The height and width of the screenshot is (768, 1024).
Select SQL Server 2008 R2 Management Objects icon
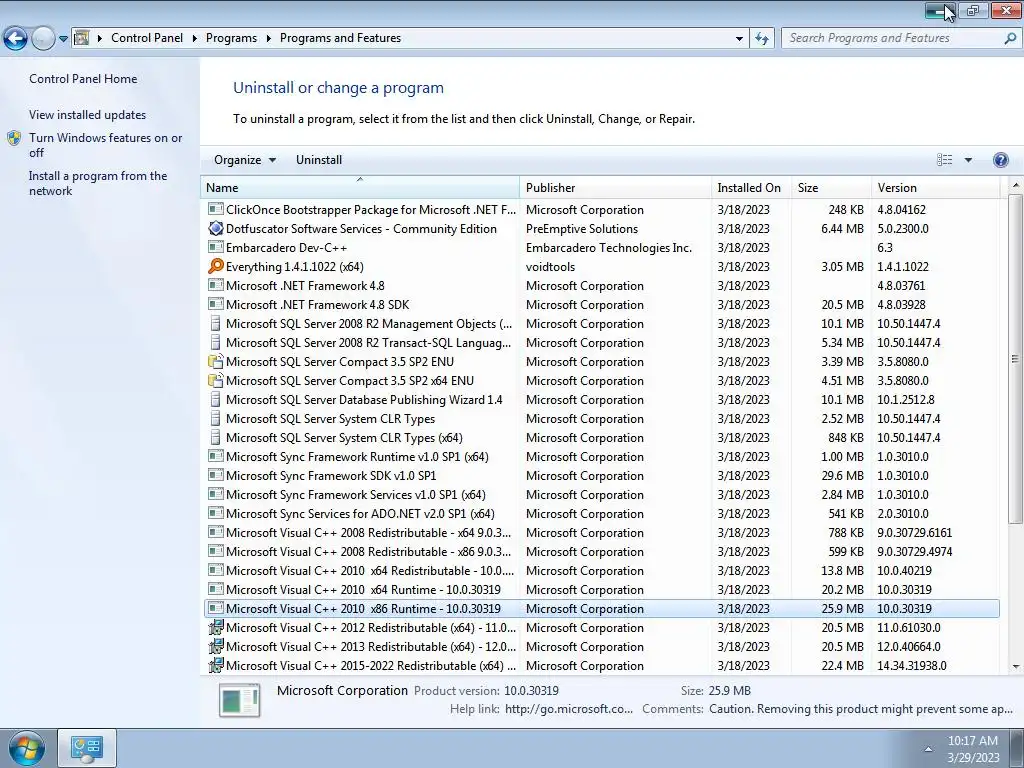(x=216, y=323)
